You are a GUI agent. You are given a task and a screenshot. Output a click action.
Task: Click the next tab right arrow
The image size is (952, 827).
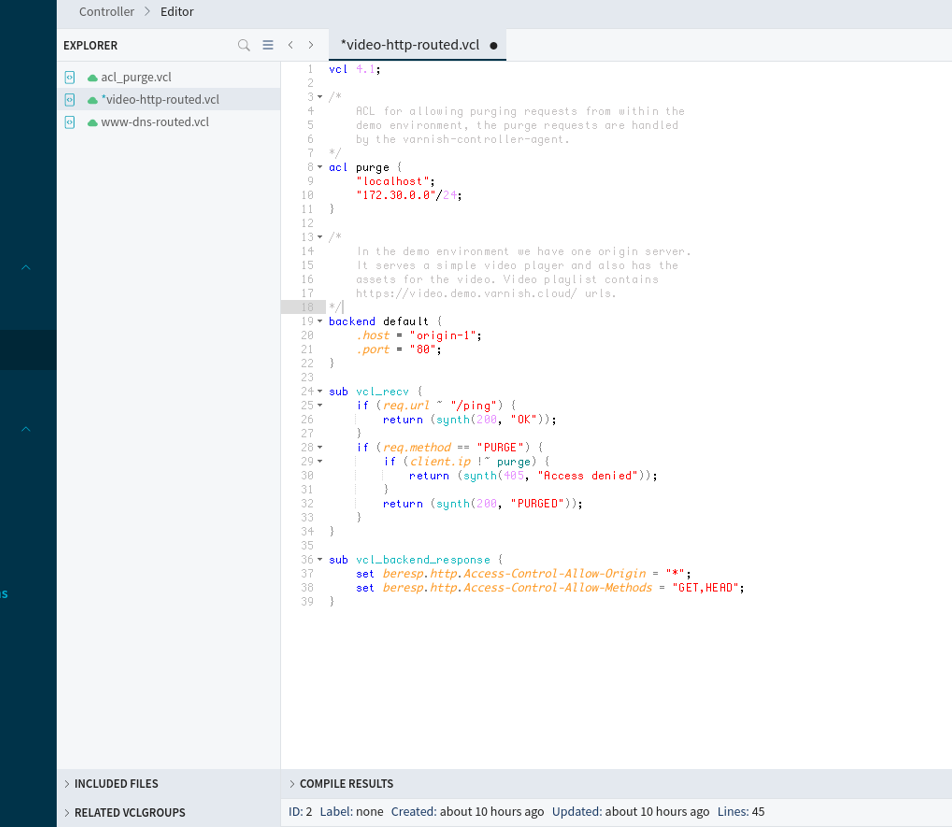[x=311, y=45]
